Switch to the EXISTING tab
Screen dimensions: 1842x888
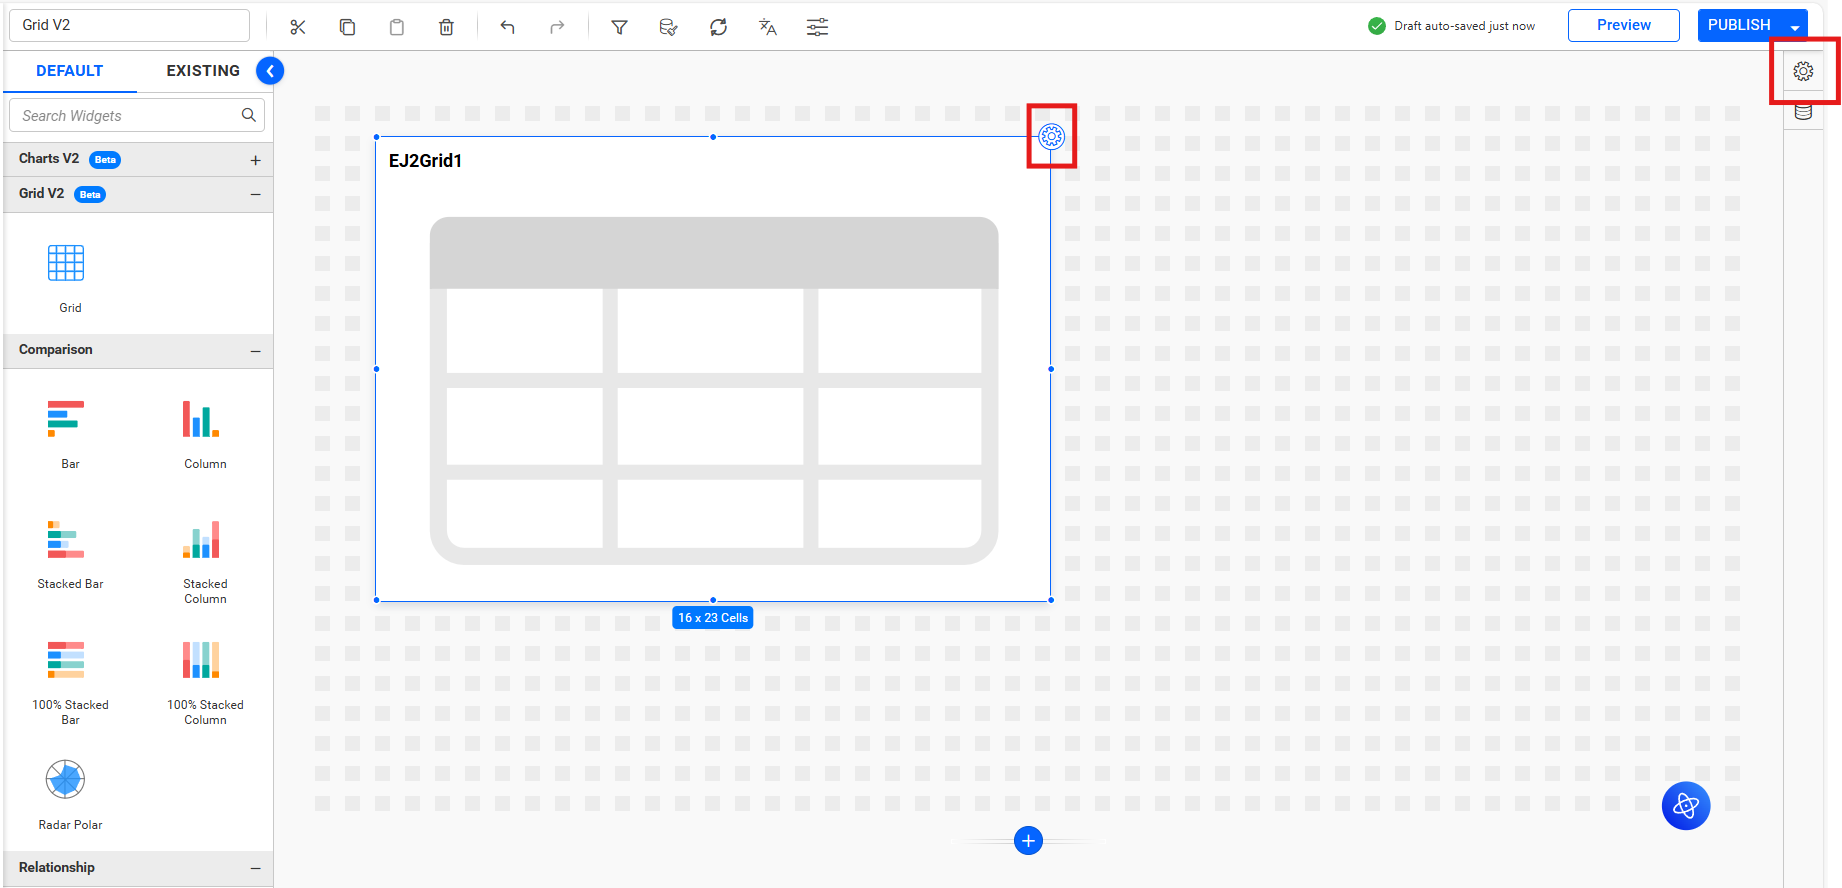[203, 71]
